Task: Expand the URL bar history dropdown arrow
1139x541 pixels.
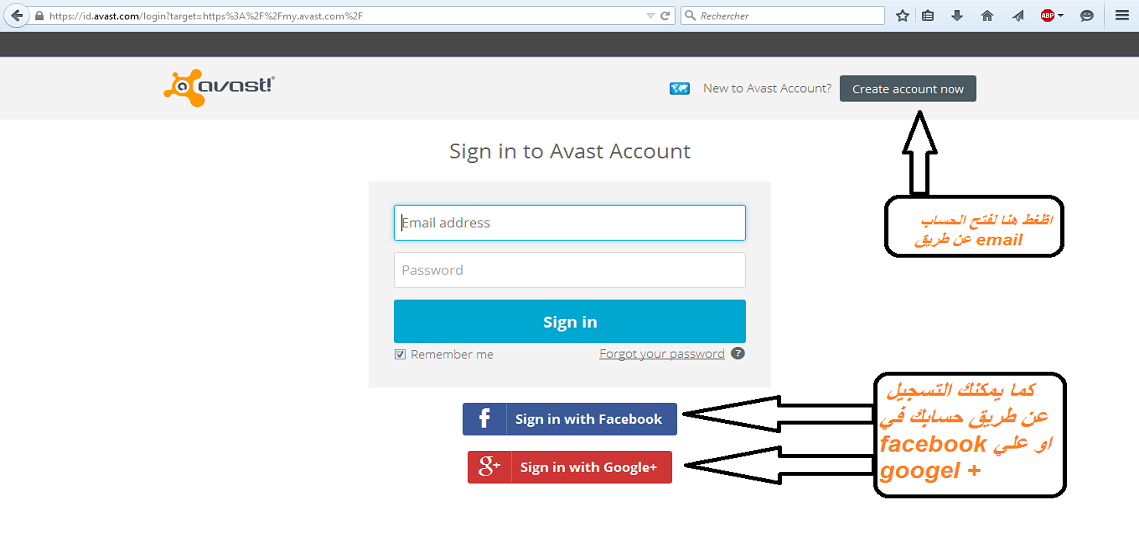Action: pos(650,15)
